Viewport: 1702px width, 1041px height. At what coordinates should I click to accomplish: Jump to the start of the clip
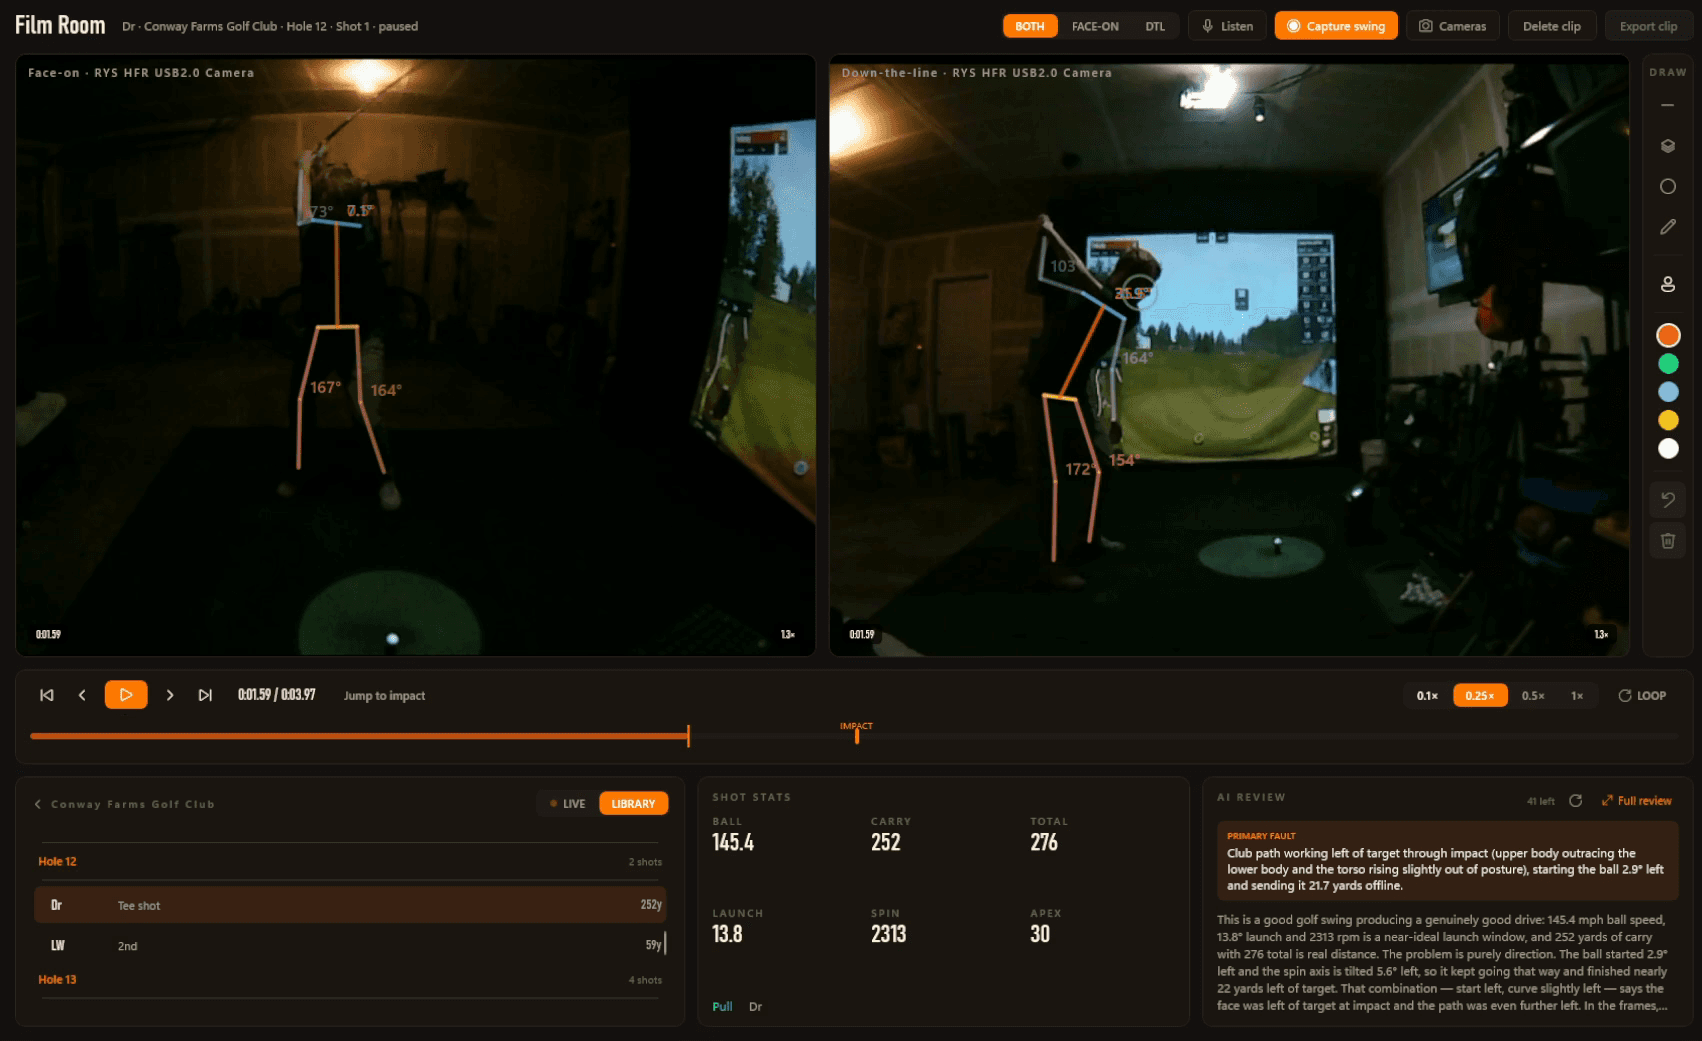47,695
